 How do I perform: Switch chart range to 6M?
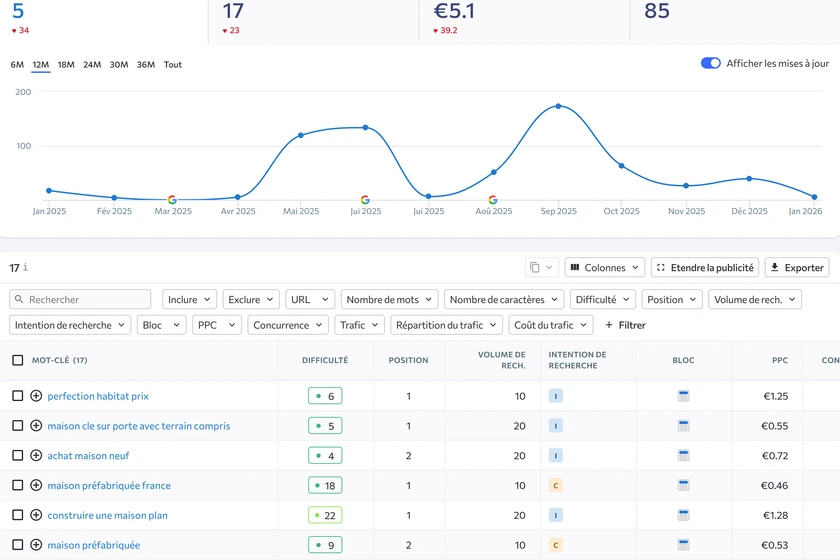point(17,65)
